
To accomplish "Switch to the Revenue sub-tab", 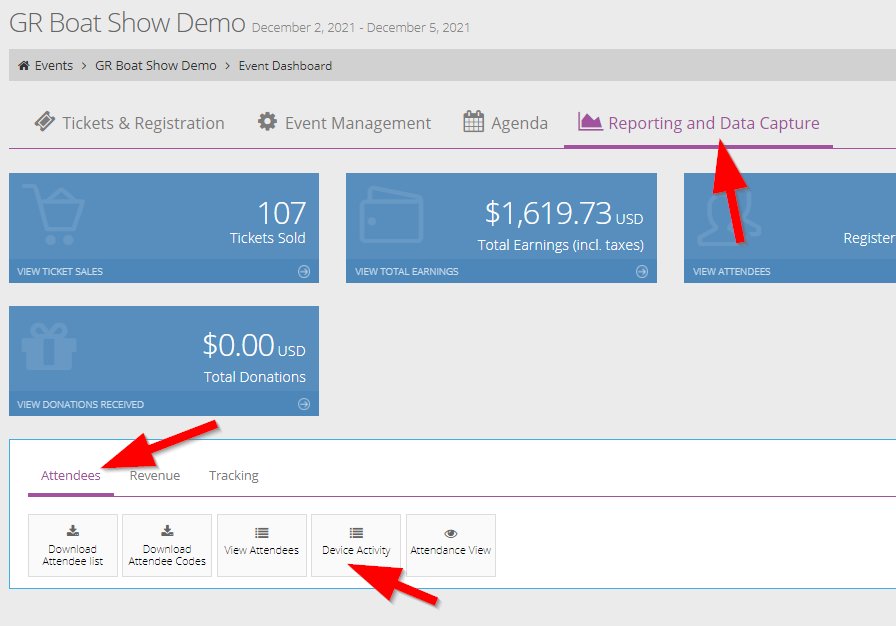I will pos(155,475).
